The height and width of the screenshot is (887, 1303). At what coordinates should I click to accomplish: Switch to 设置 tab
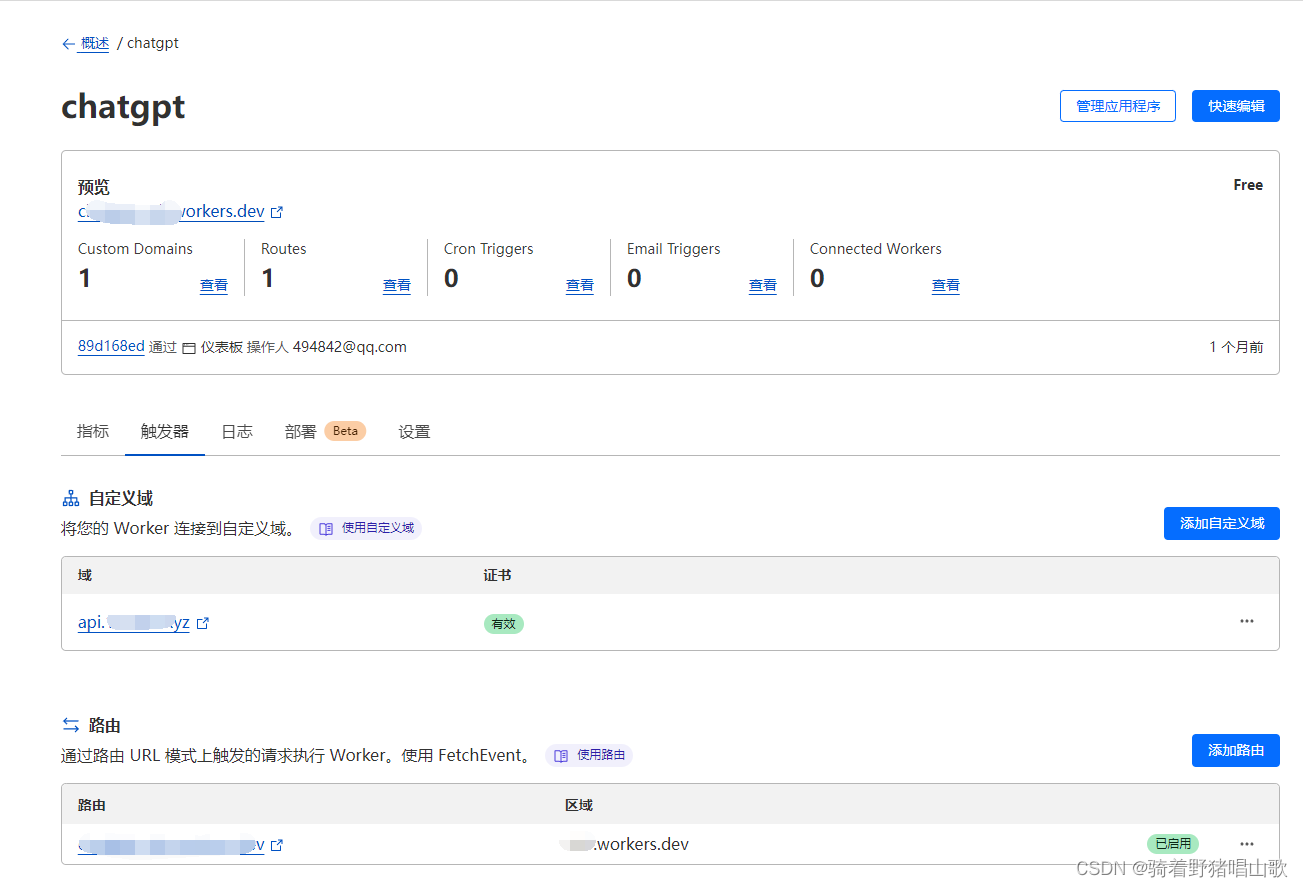414,432
